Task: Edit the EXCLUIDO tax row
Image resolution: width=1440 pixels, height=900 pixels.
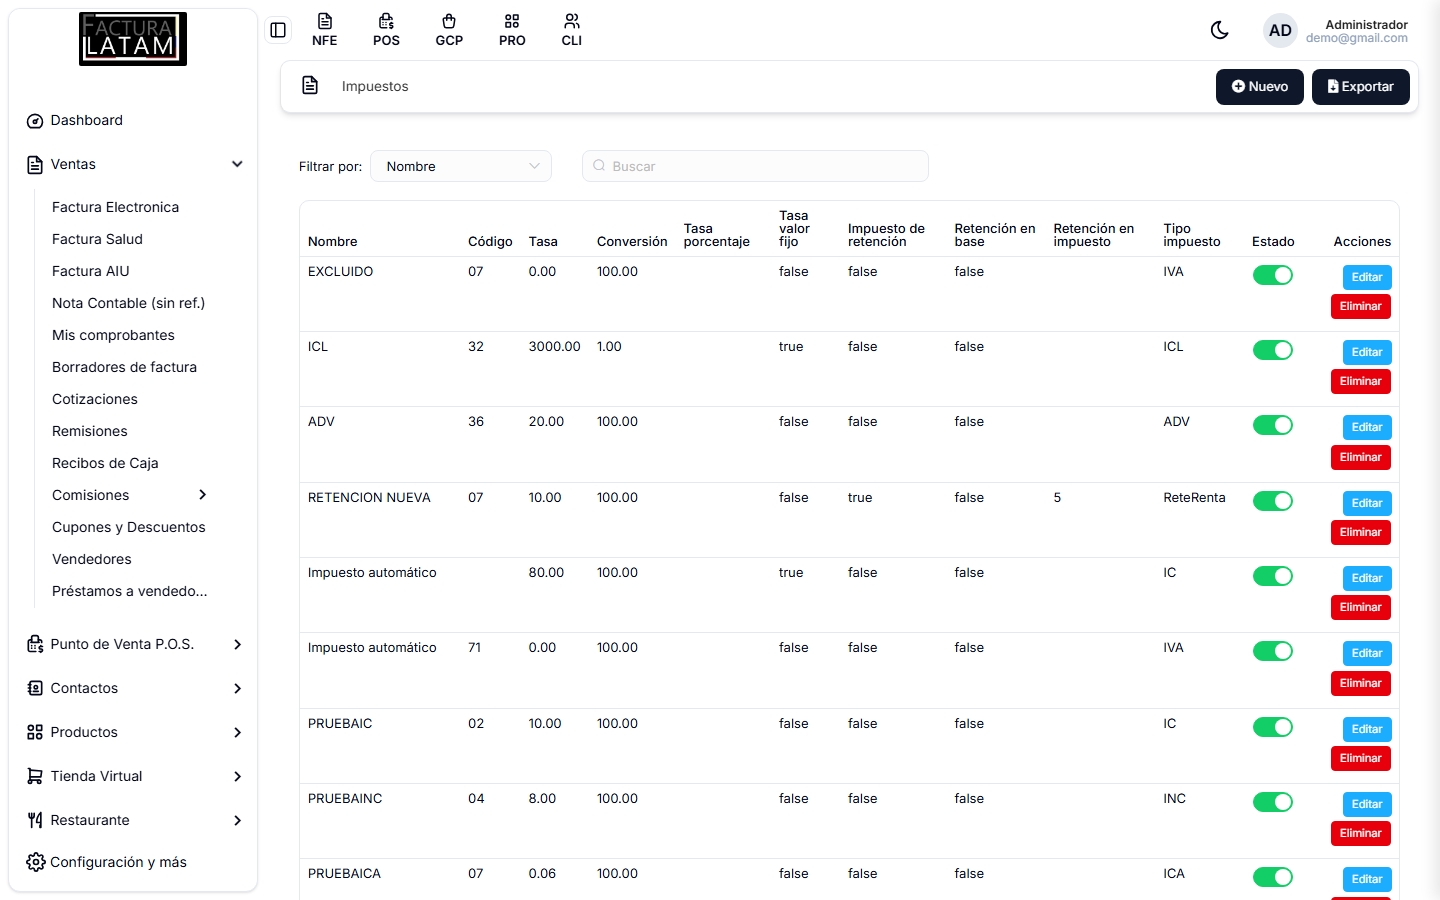Action: point(1367,277)
